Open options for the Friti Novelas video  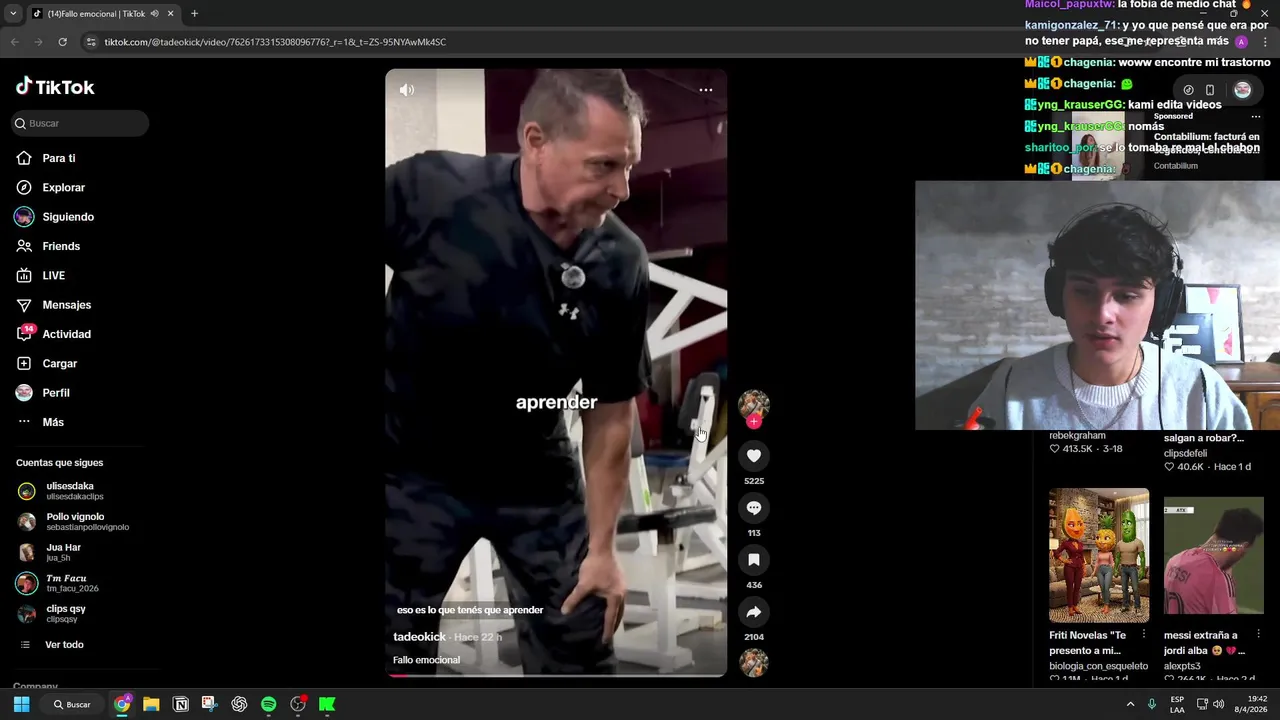point(1144,634)
